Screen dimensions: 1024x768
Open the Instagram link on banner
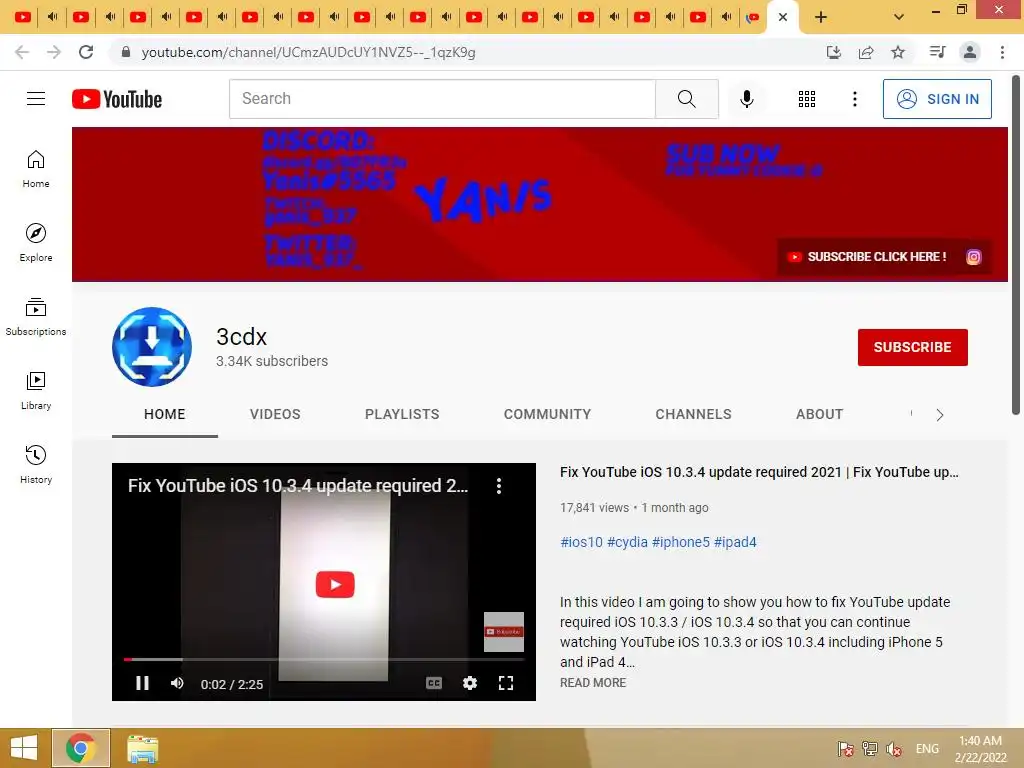[x=973, y=257]
